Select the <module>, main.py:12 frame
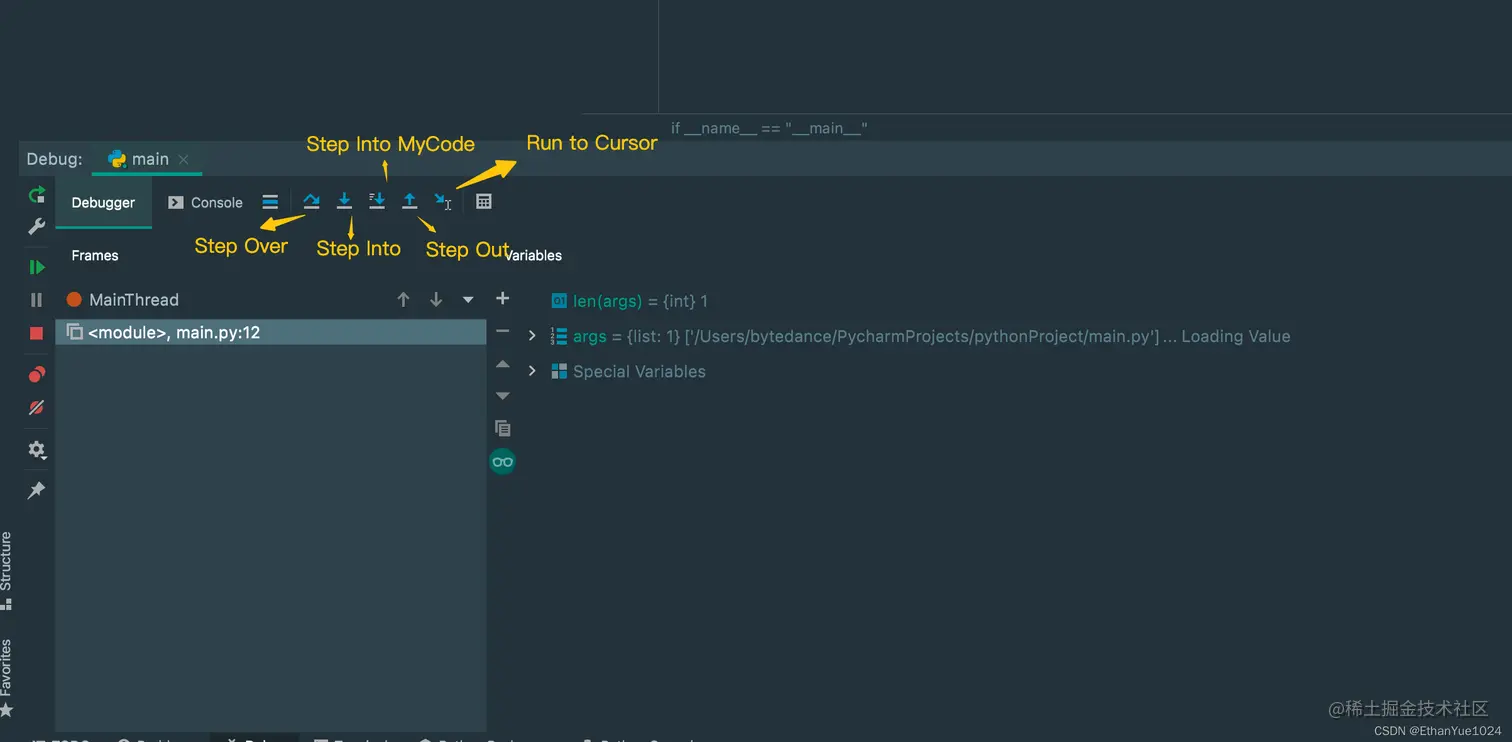Viewport: 1512px width, 742px height. point(271,332)
